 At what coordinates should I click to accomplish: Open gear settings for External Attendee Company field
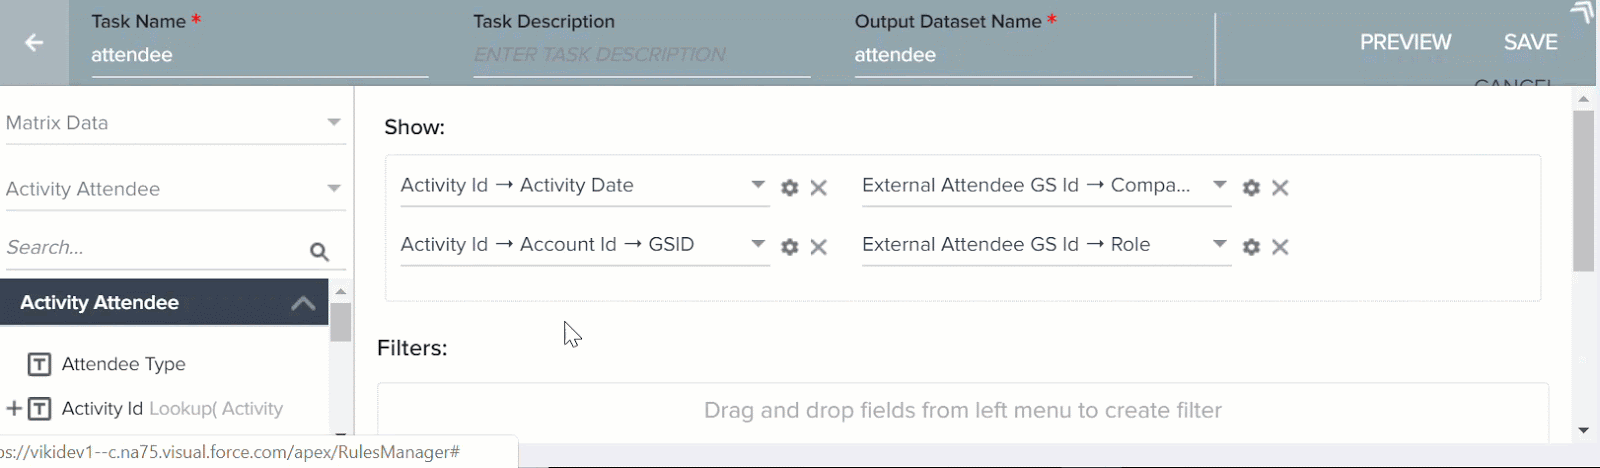point(1251,187)
